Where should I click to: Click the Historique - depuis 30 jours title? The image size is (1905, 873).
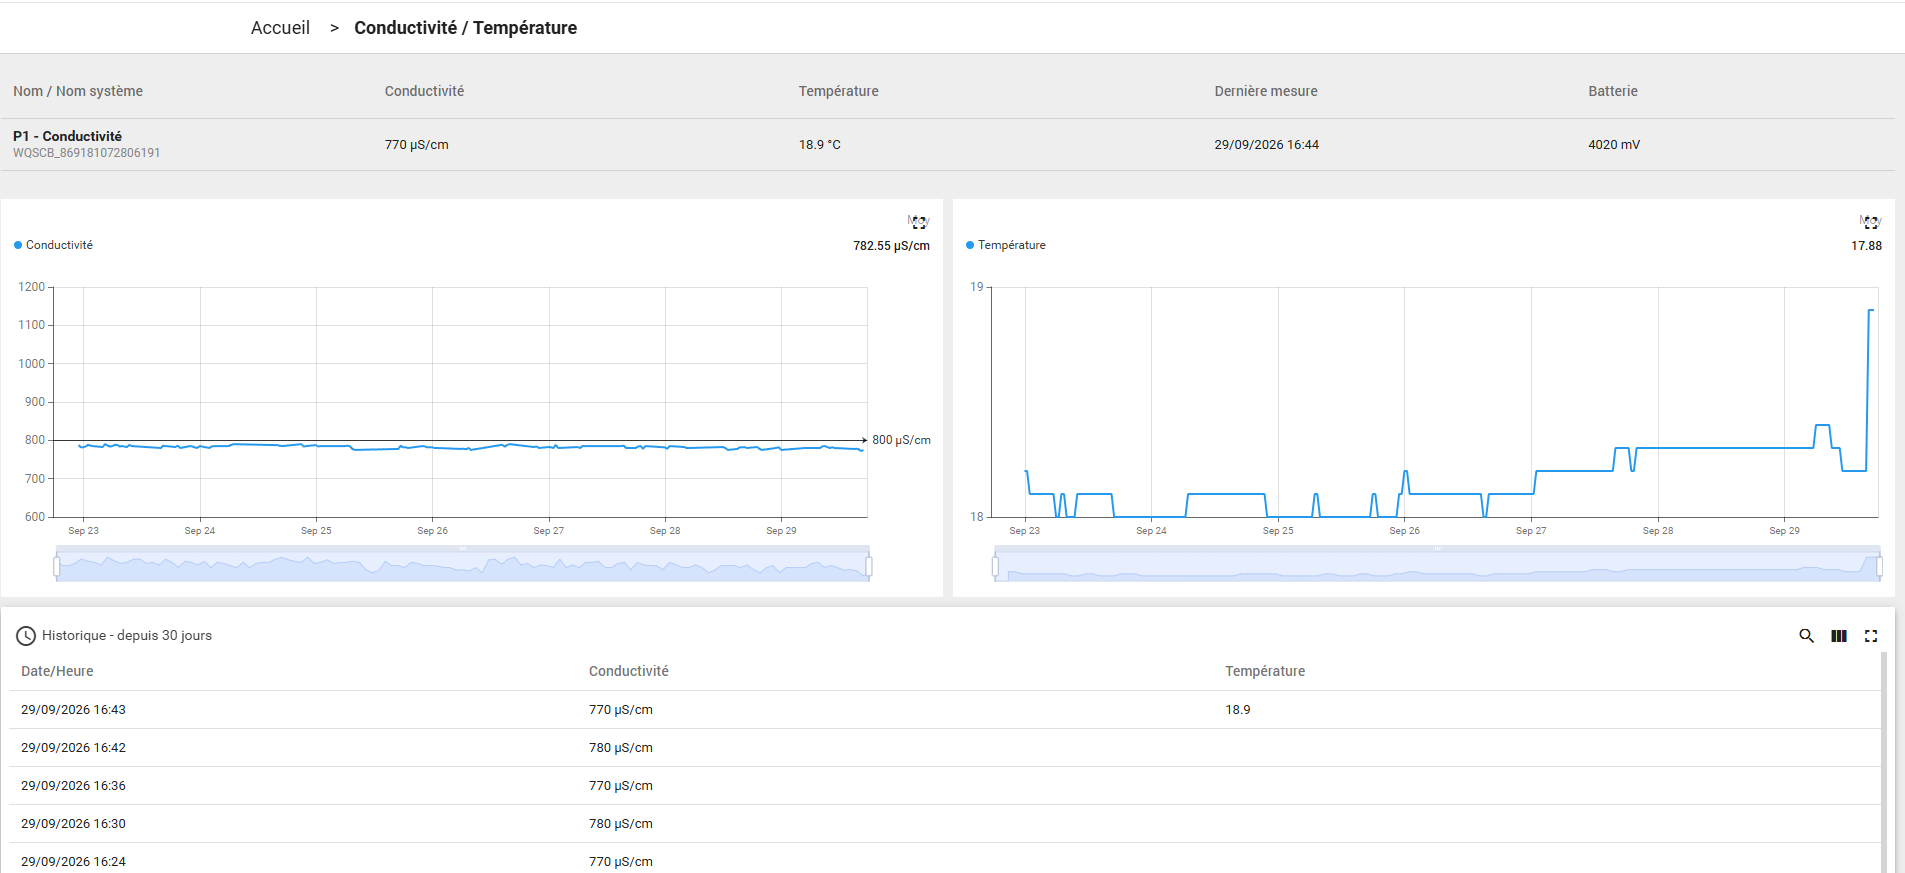point(127,636)
